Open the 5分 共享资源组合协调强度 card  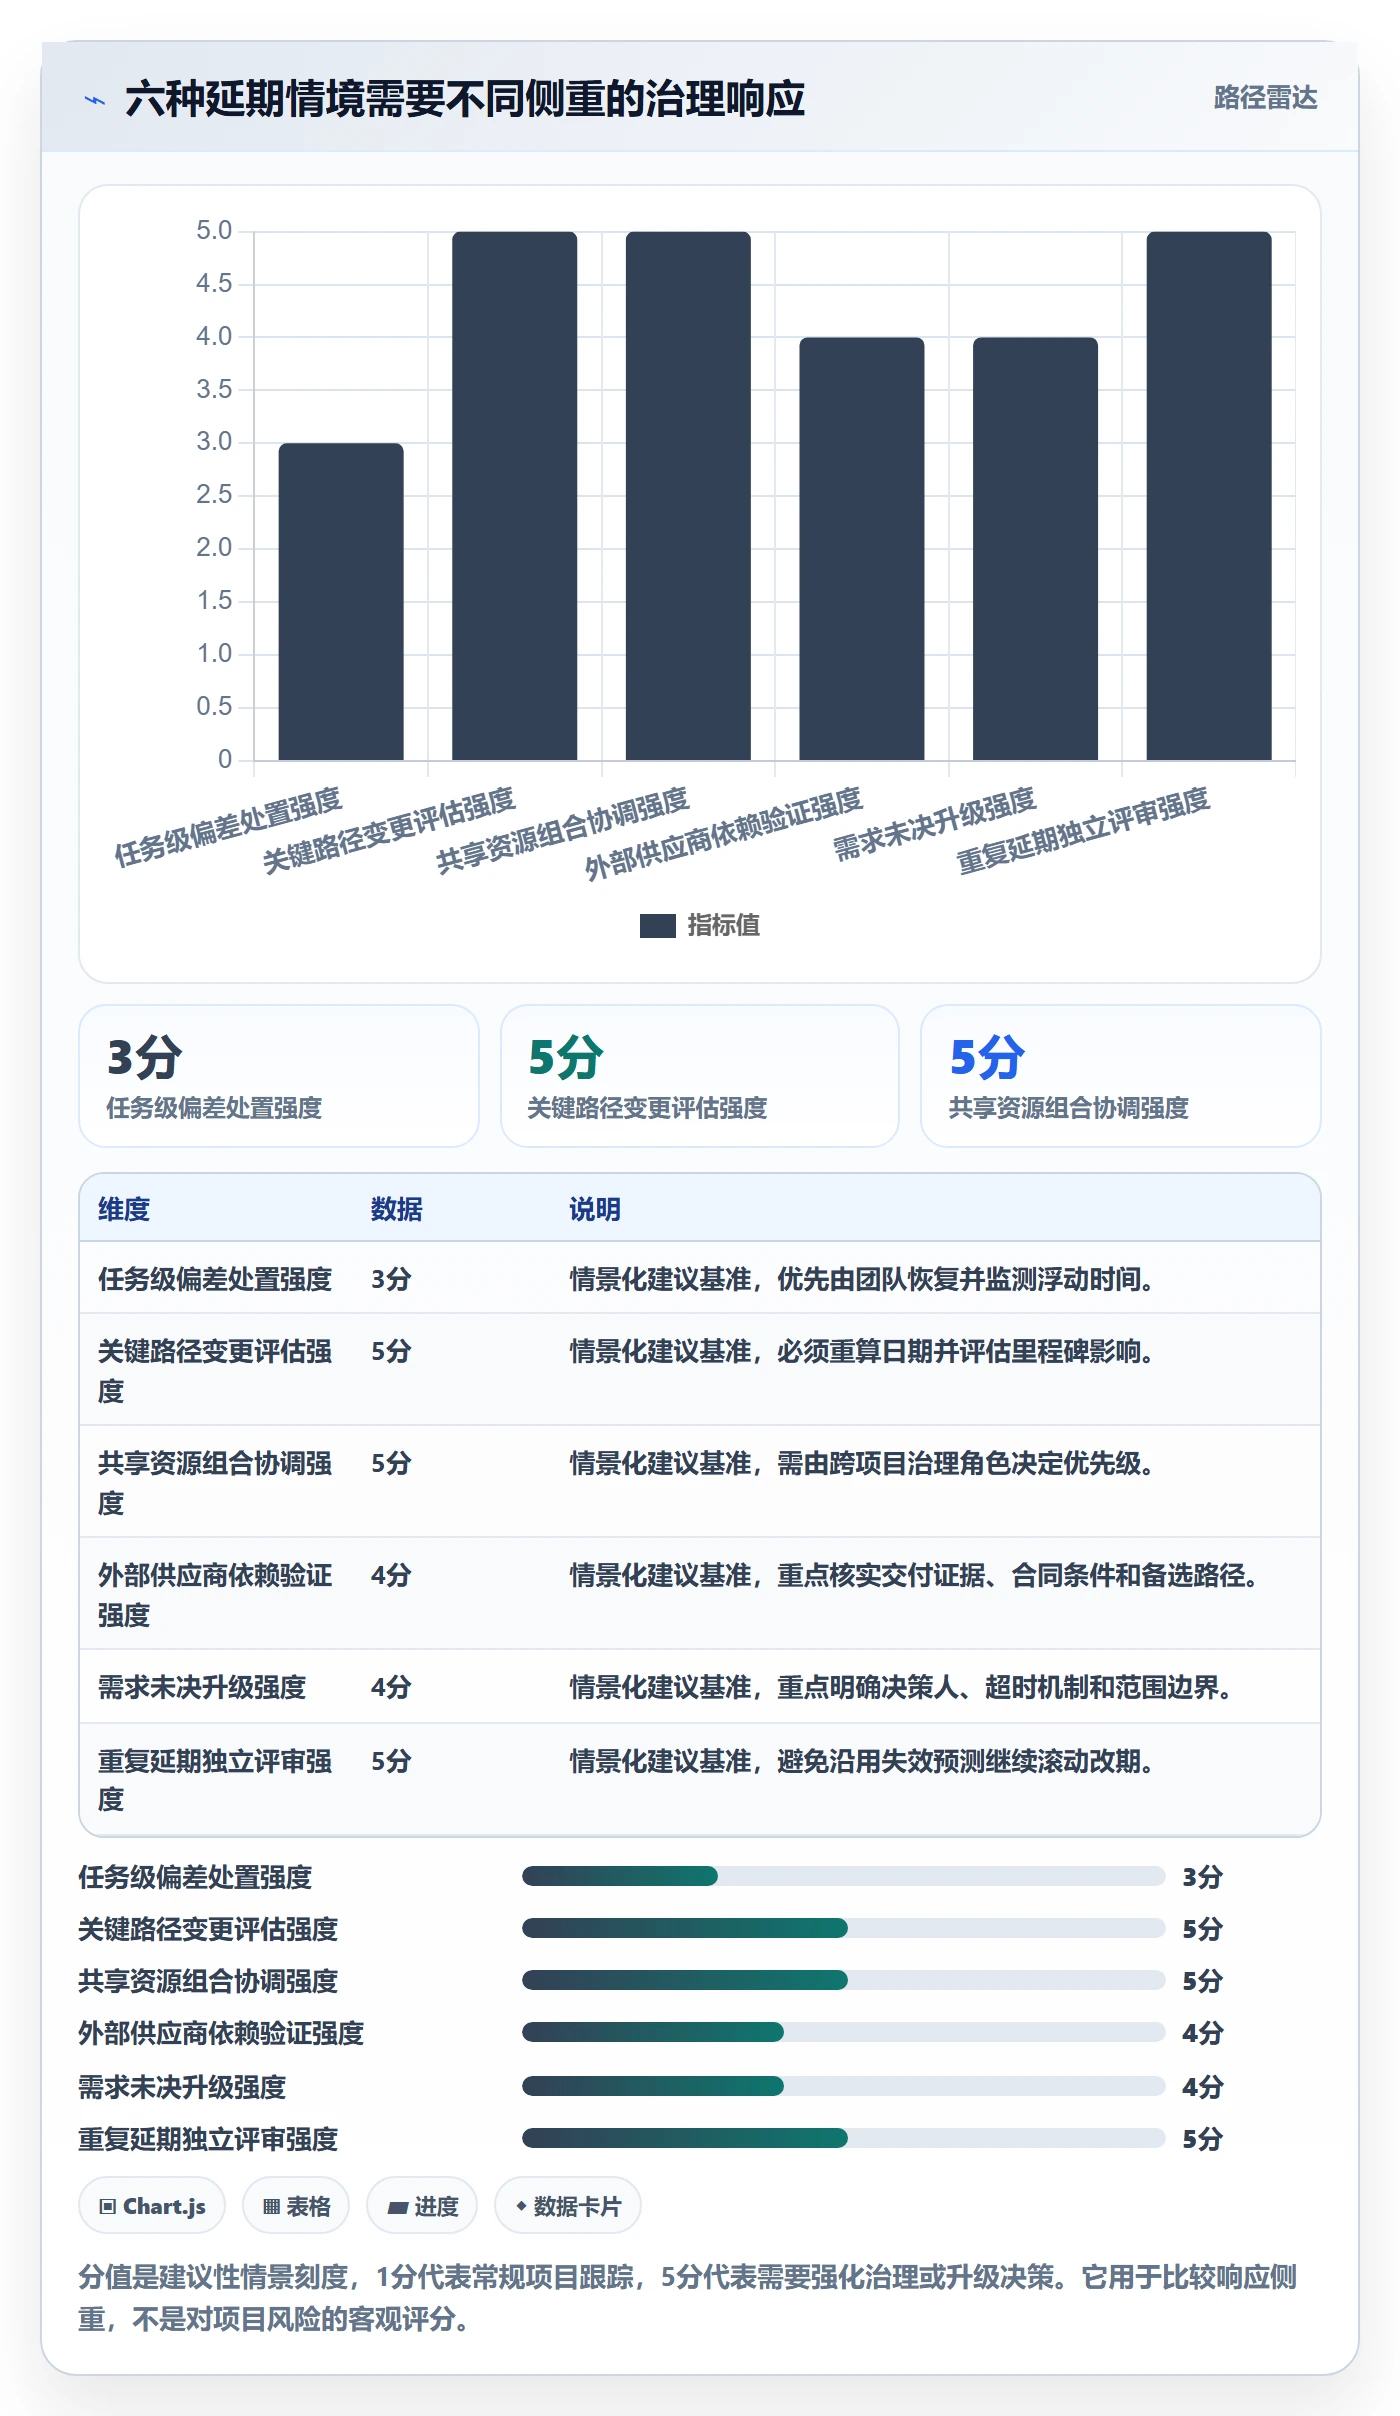(x=1121, y=1076)
